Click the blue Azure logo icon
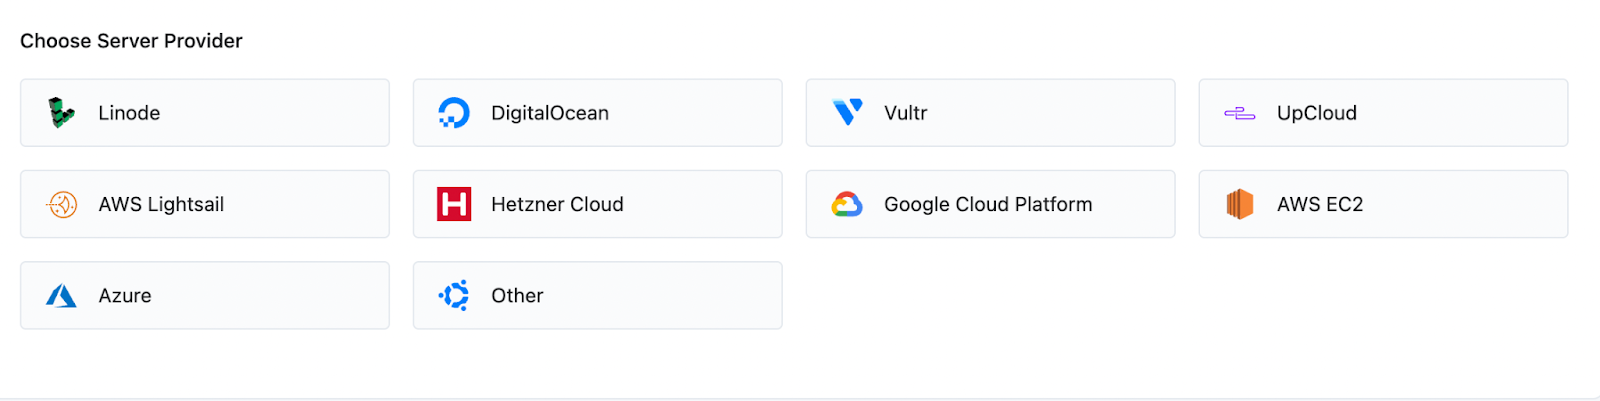1600x401 pixels. click(62, 296)
